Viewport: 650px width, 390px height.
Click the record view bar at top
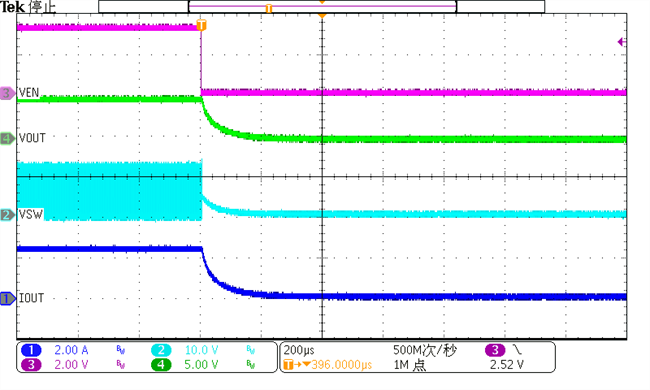tap(322, 7)
